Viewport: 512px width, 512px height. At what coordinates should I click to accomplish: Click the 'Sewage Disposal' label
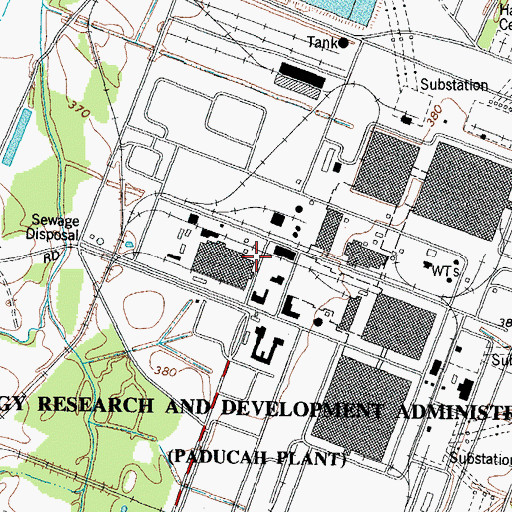(x=53, y=227)
